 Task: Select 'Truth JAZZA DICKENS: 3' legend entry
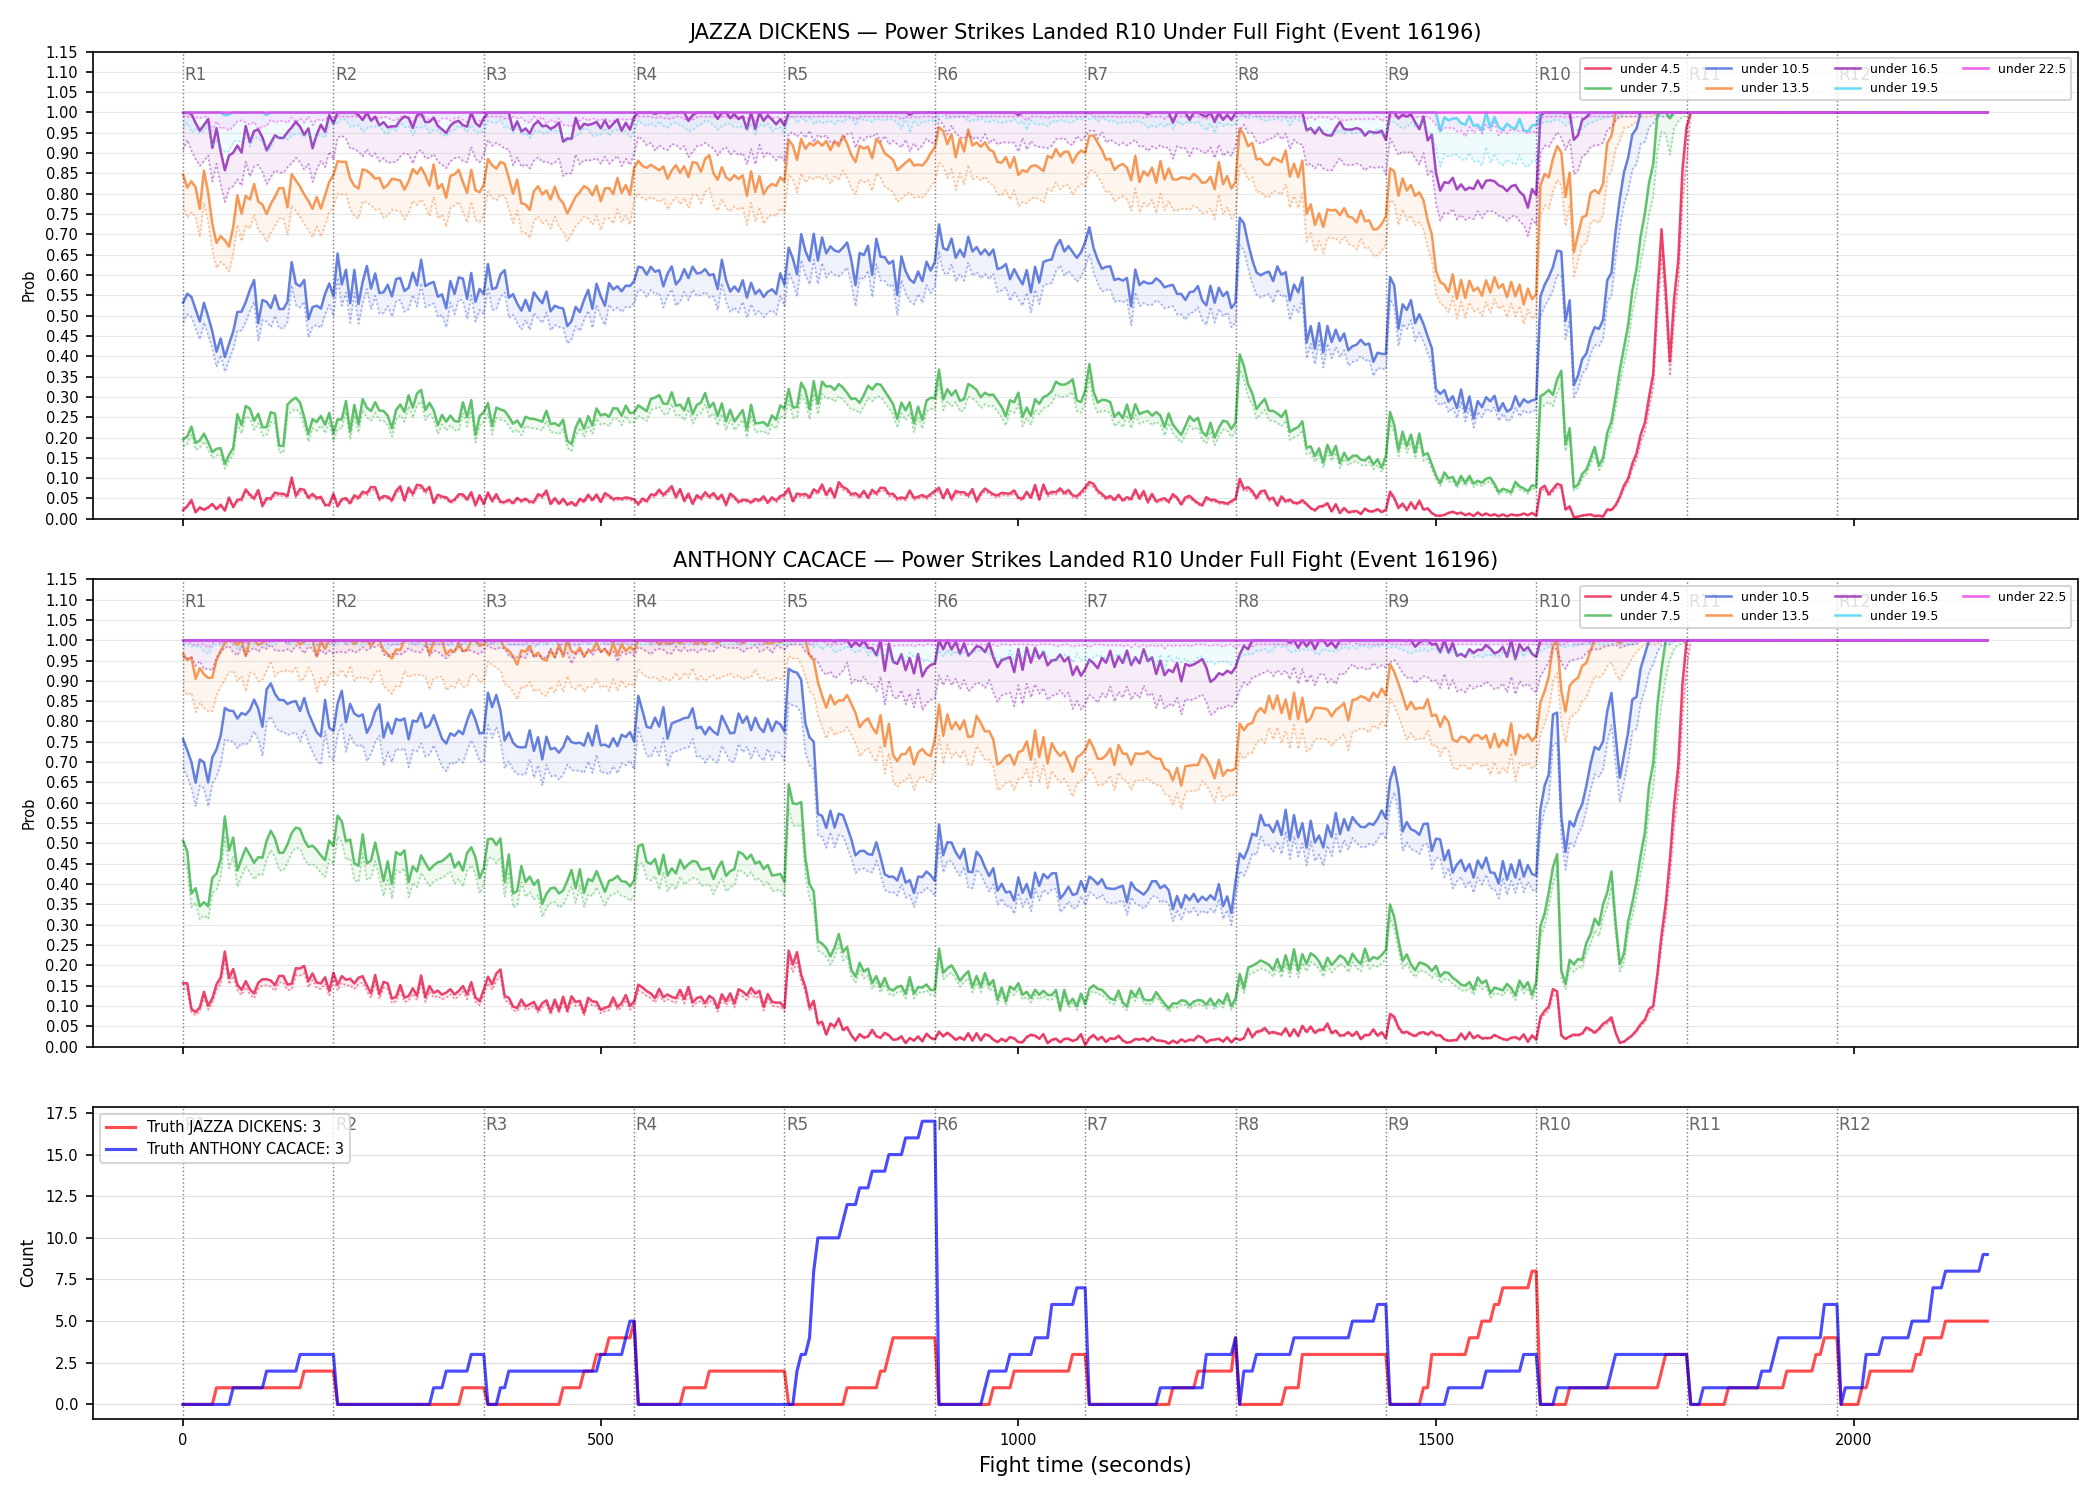(x=212, y=1127)
